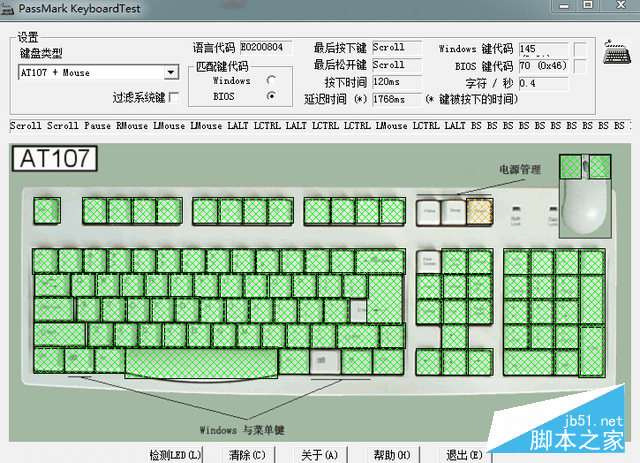Open help with the 帮助(H) button

(392, 455)
